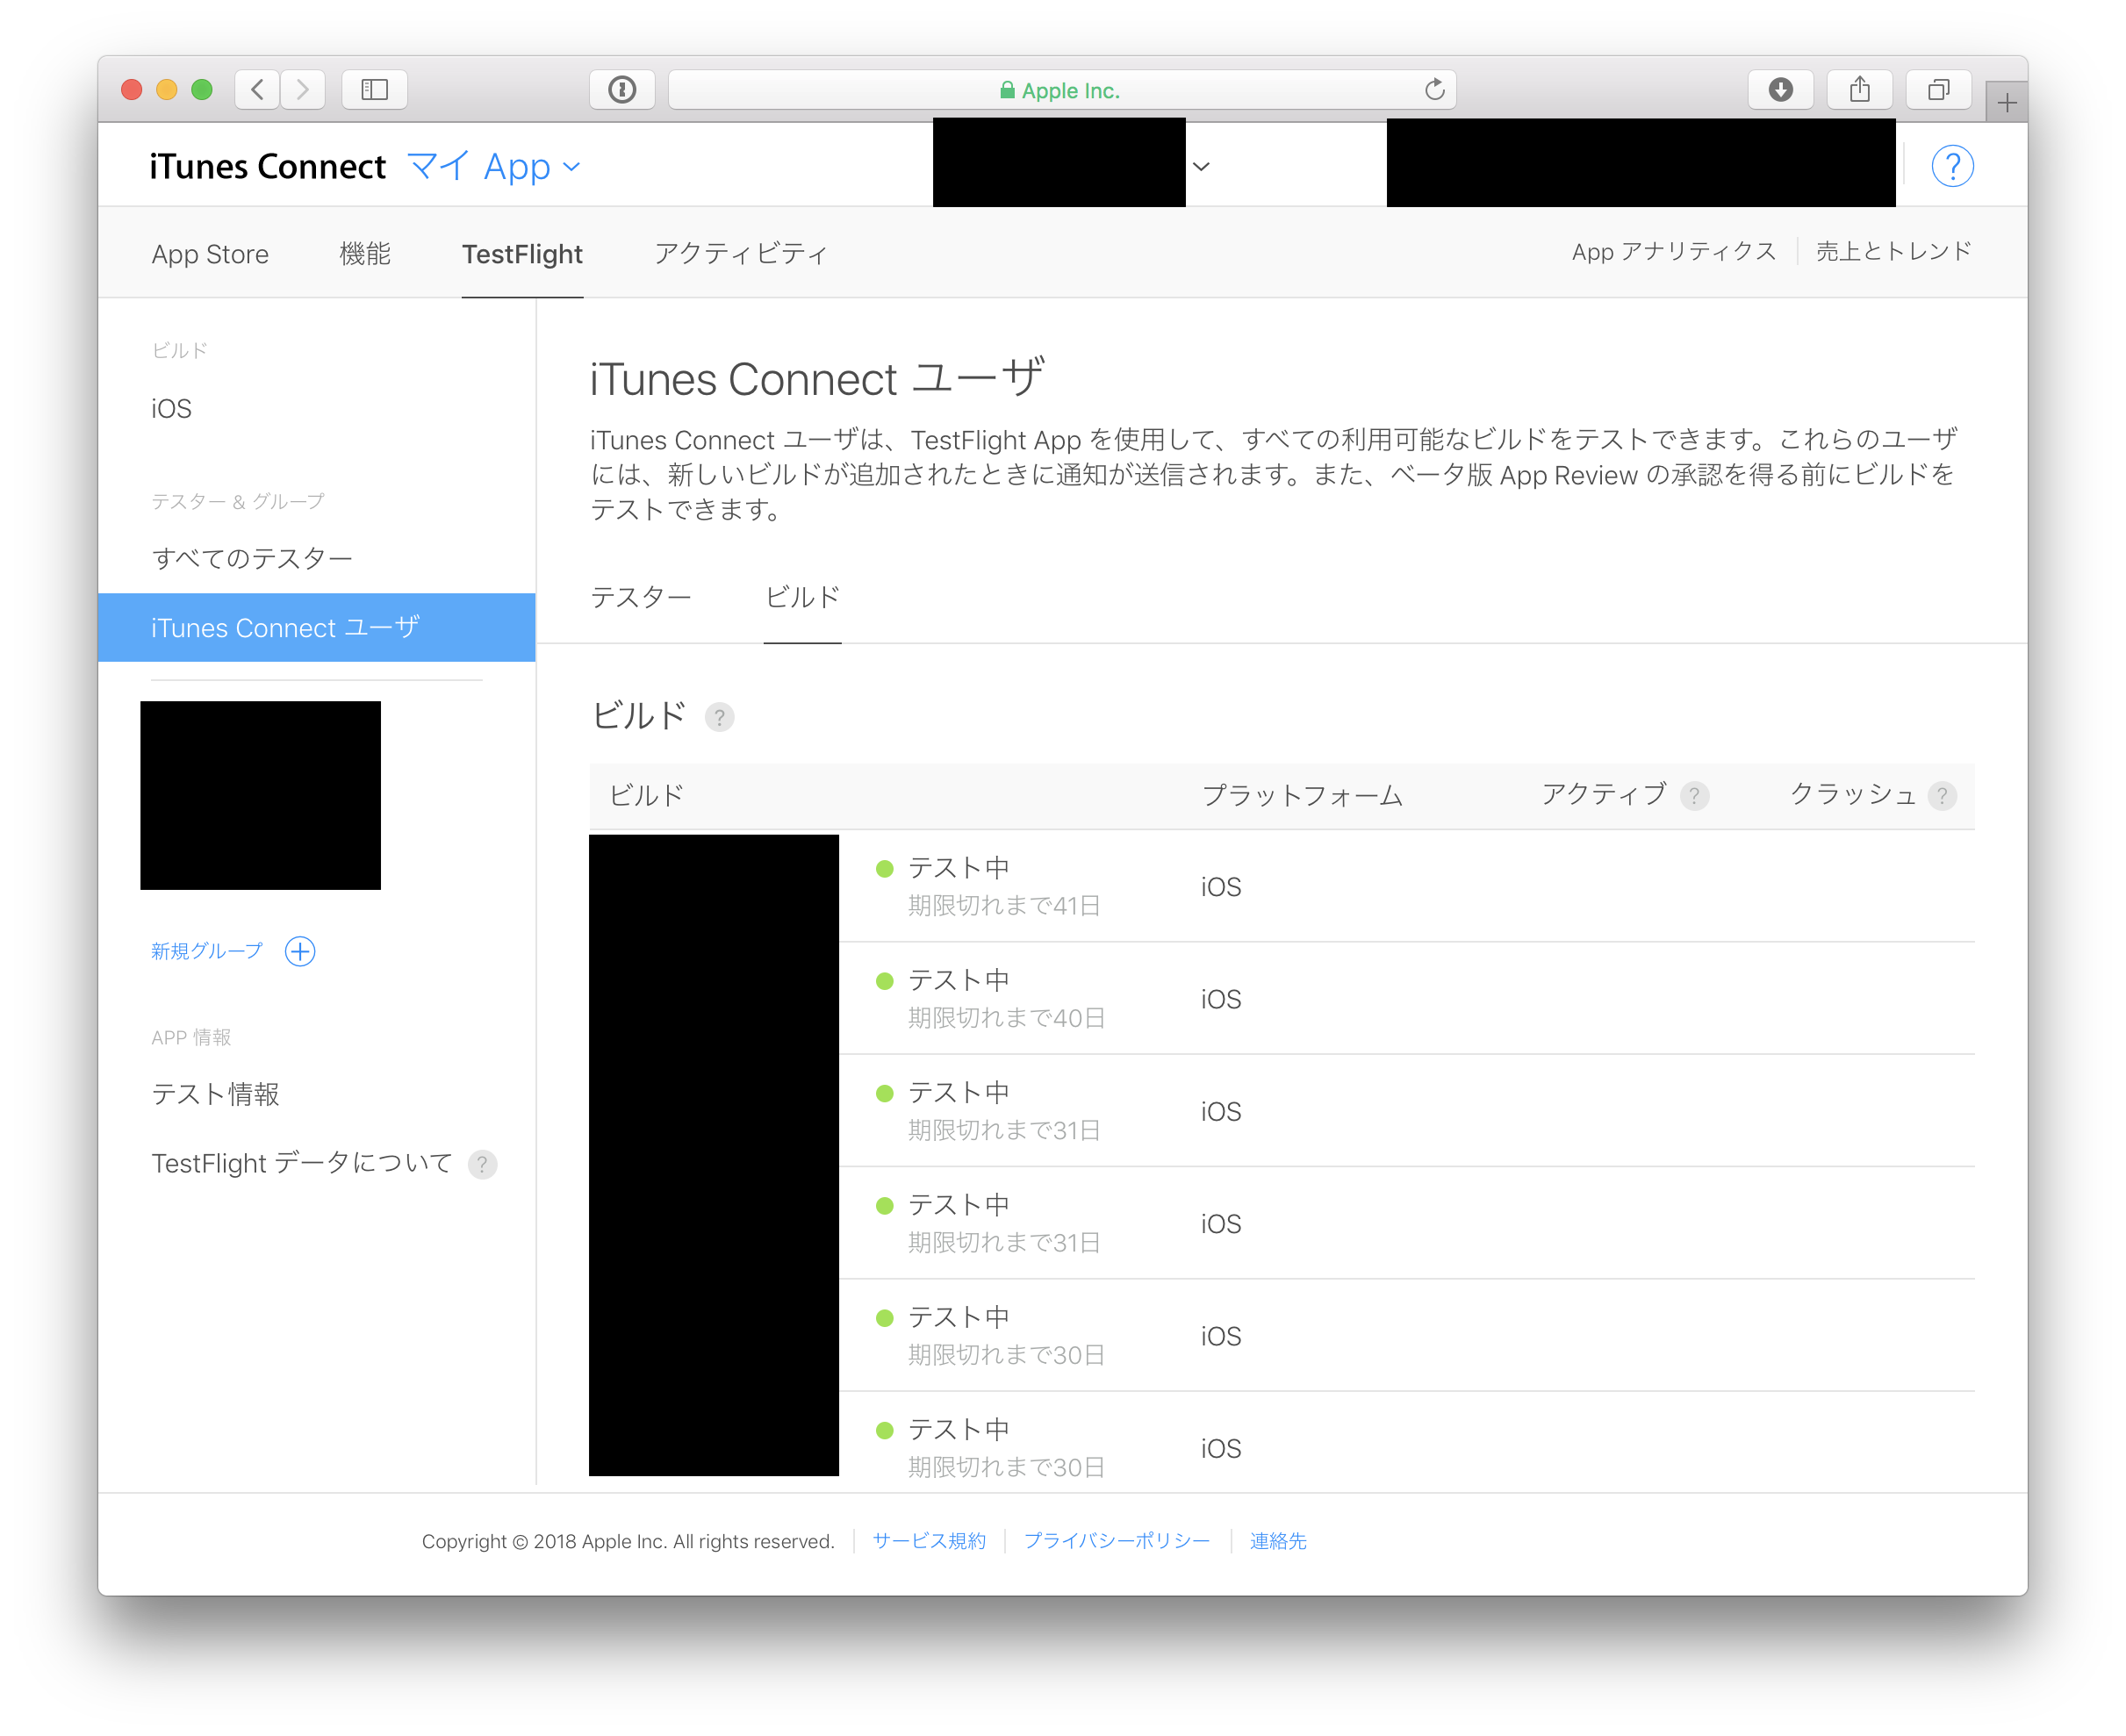Click the プラットフォーム column header
Screen dimensions: 2126x1736
(1302, 796)
